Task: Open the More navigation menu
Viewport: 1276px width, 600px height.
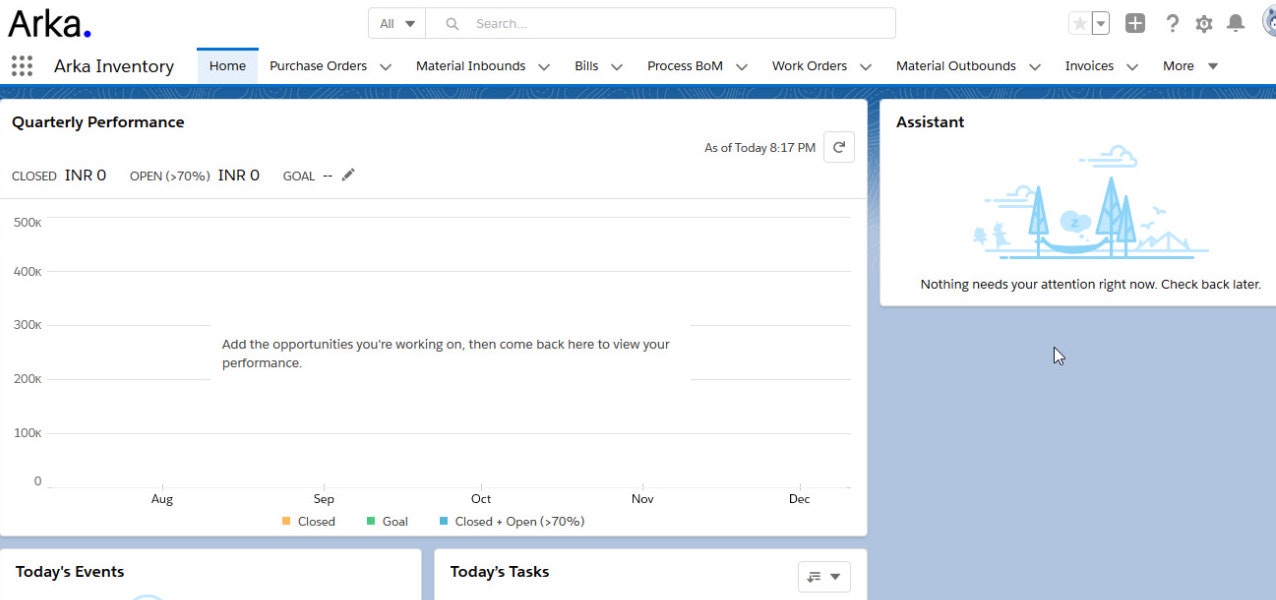Action: click(x=1190, y=66)
